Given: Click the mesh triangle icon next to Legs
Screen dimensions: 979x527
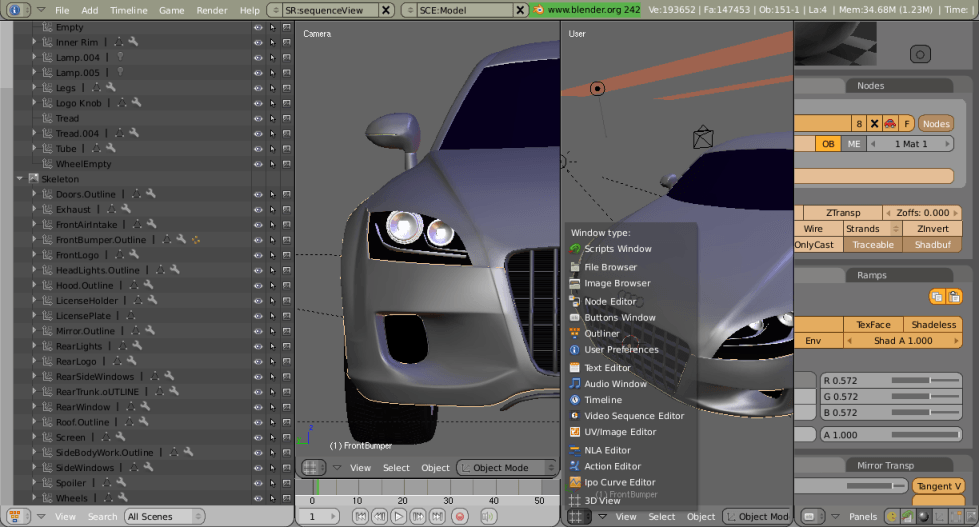Looking at the screenshot, I should pos(97,88).
